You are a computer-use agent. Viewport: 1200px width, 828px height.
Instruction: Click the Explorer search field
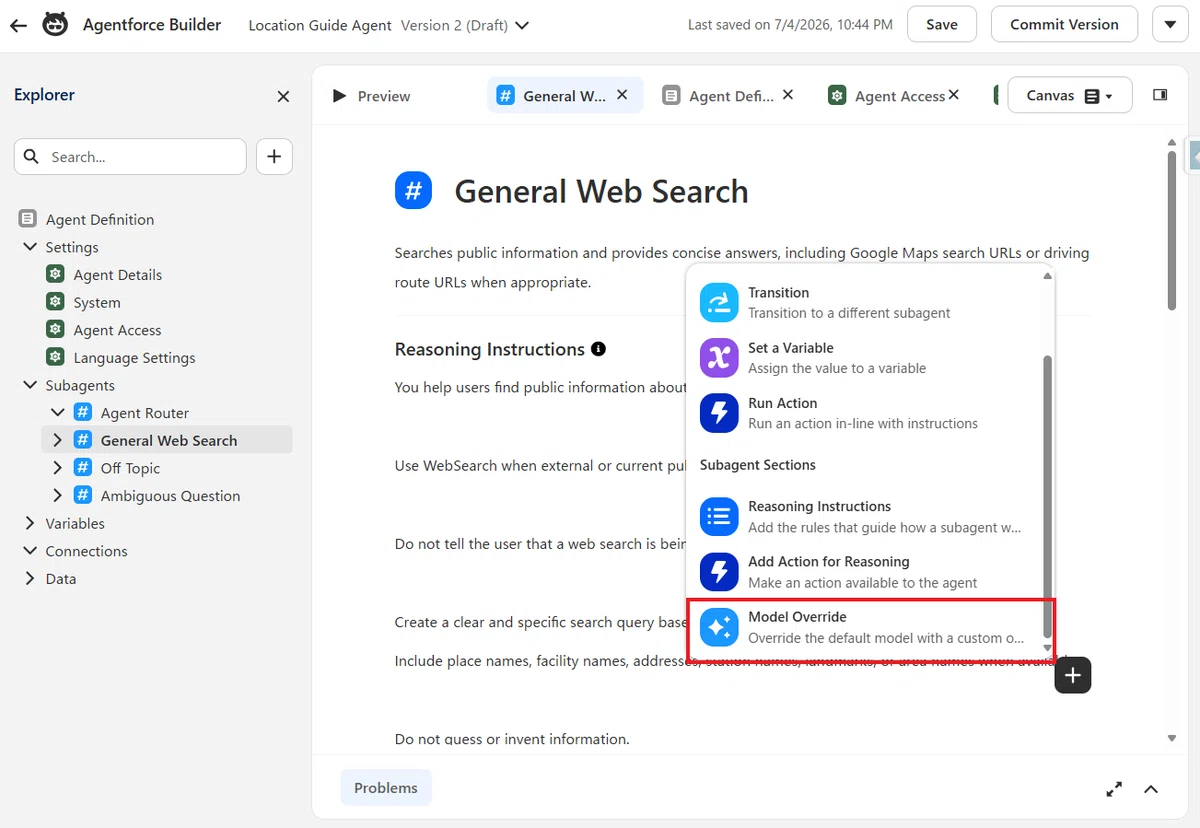tap(130, 157)
